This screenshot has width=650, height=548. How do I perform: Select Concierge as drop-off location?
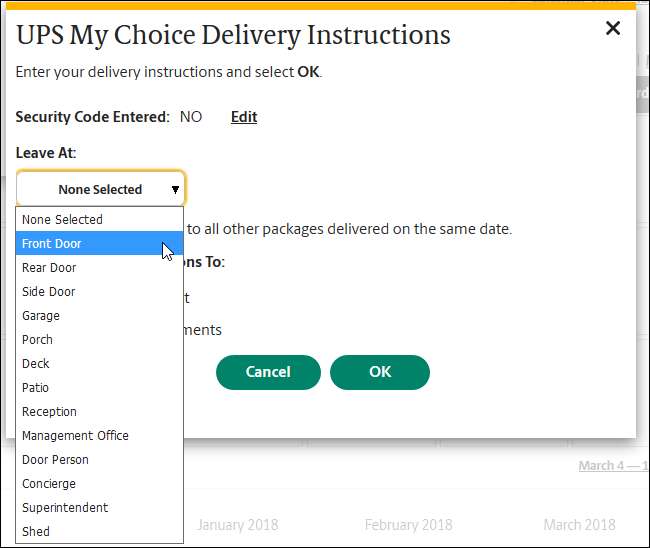(49, 483)
